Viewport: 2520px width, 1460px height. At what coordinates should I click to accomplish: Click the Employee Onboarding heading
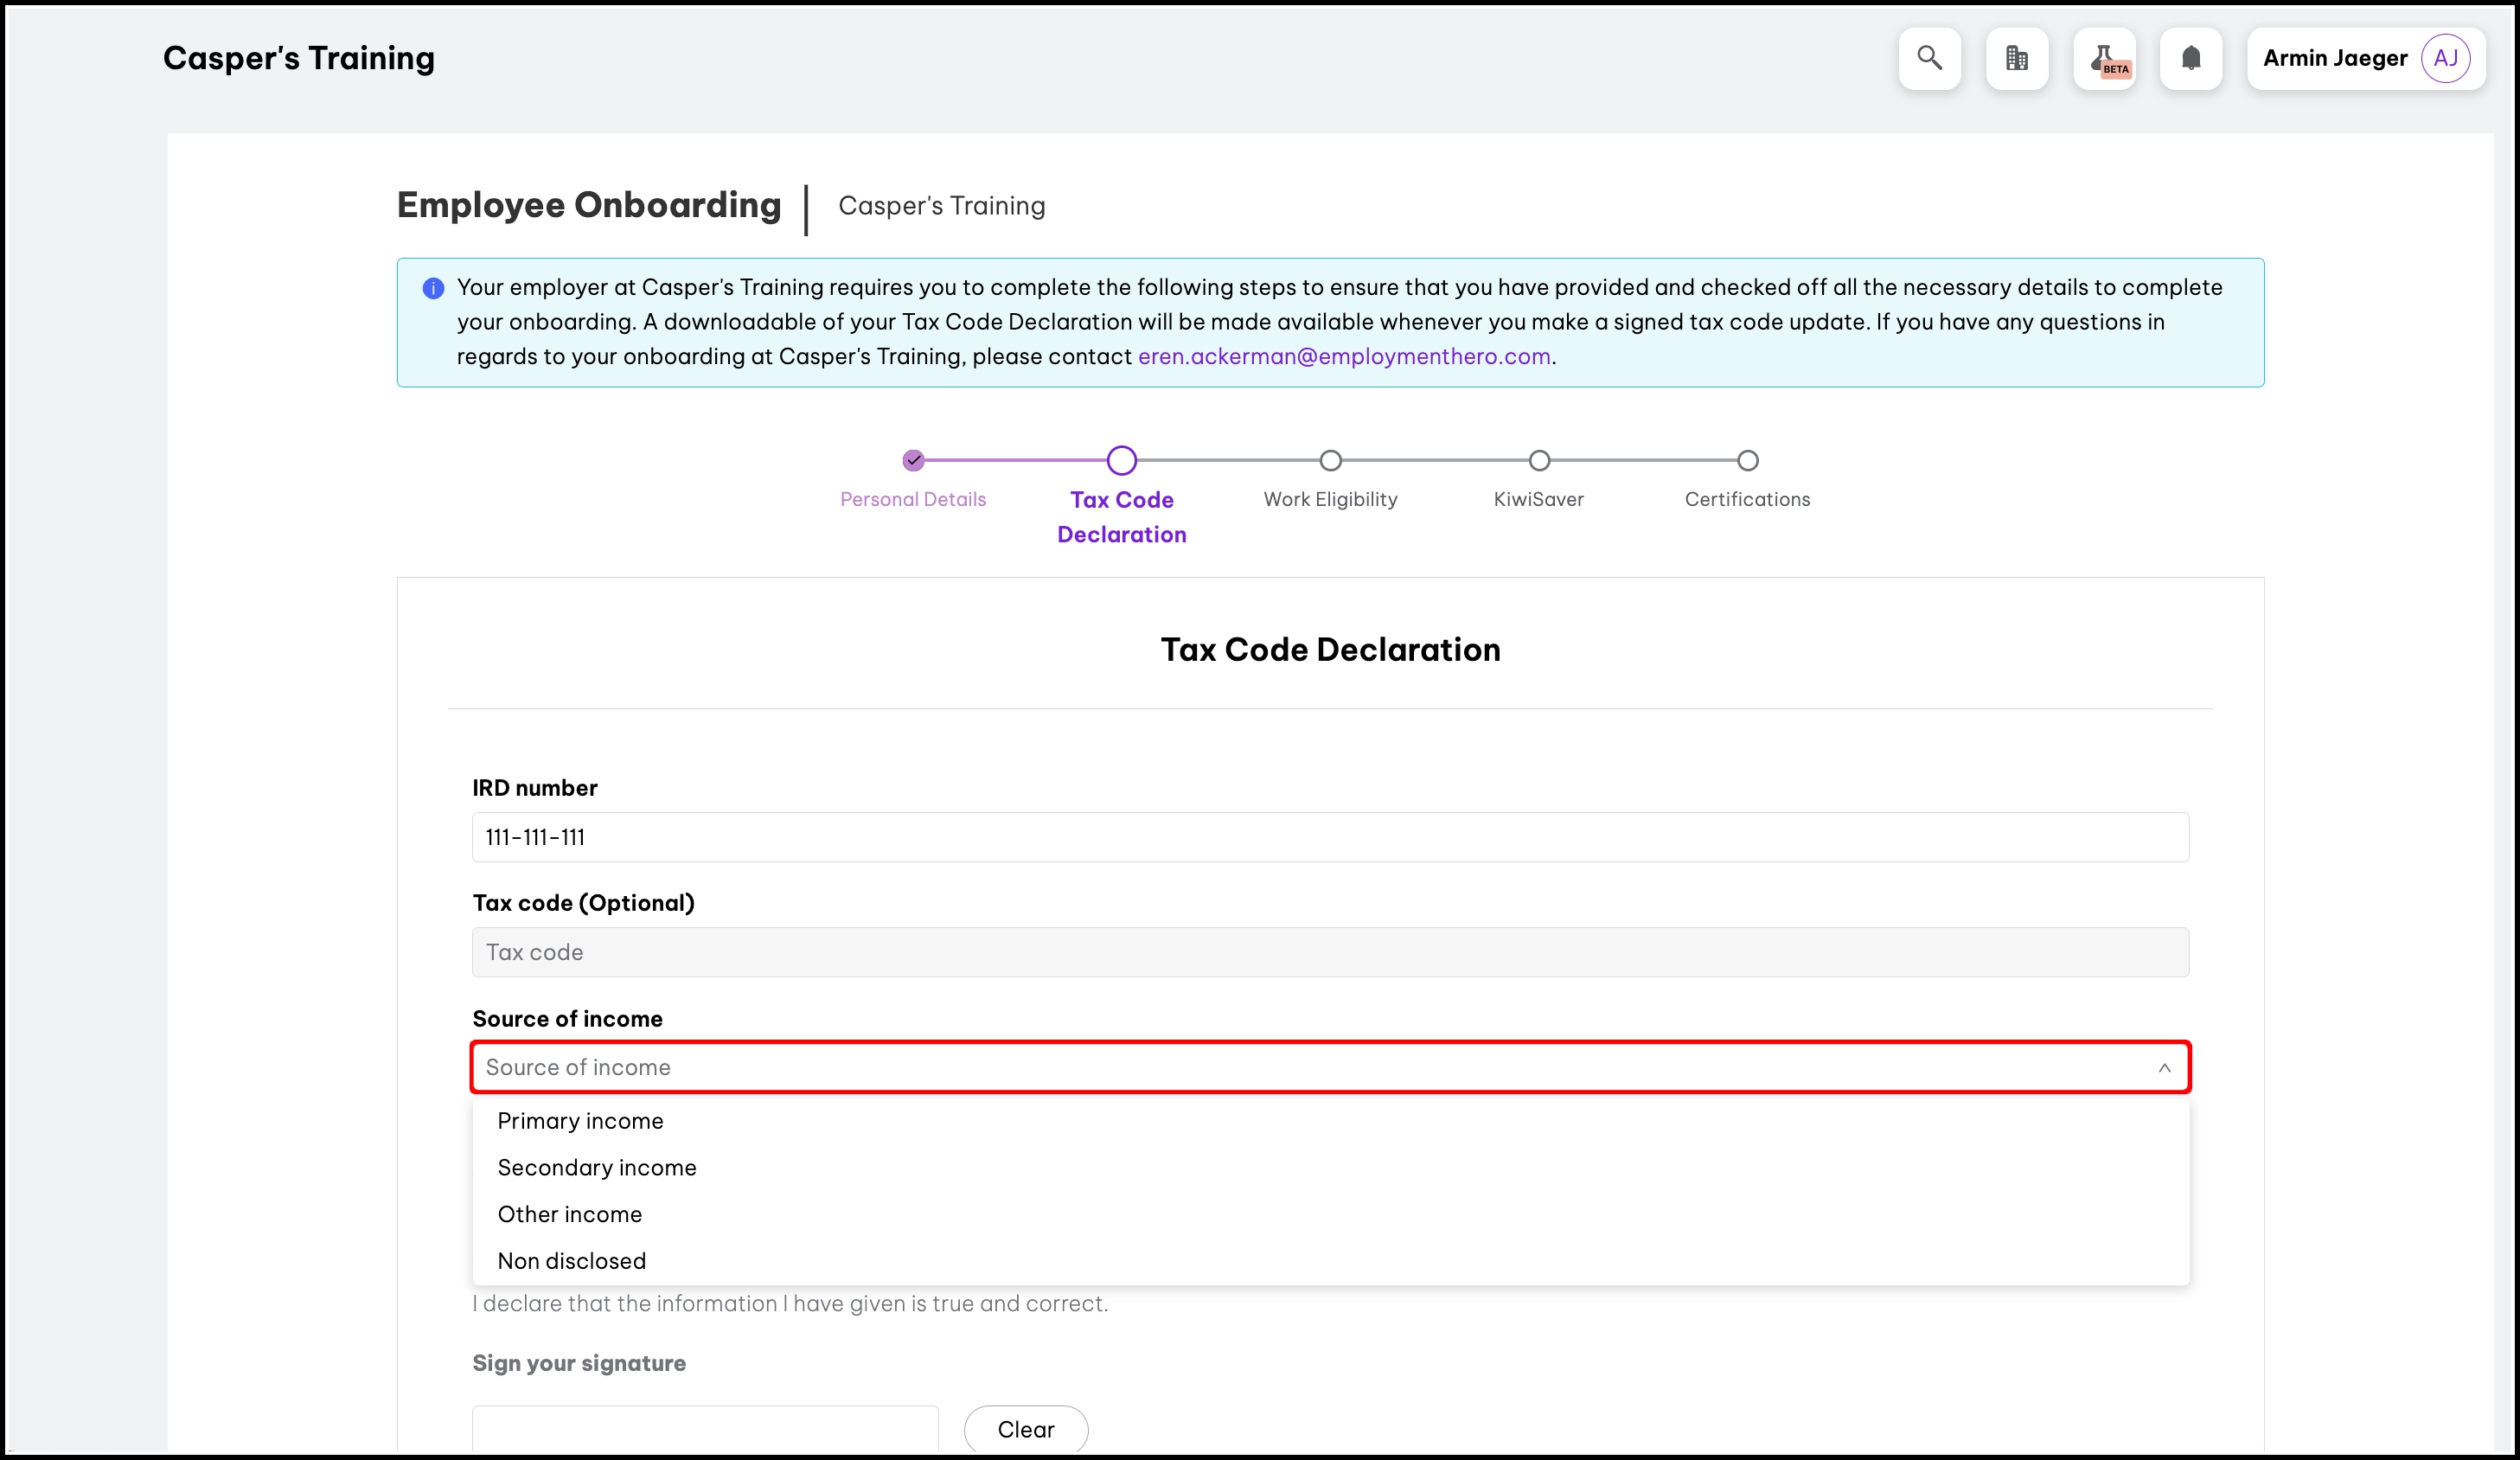[589, 205]
